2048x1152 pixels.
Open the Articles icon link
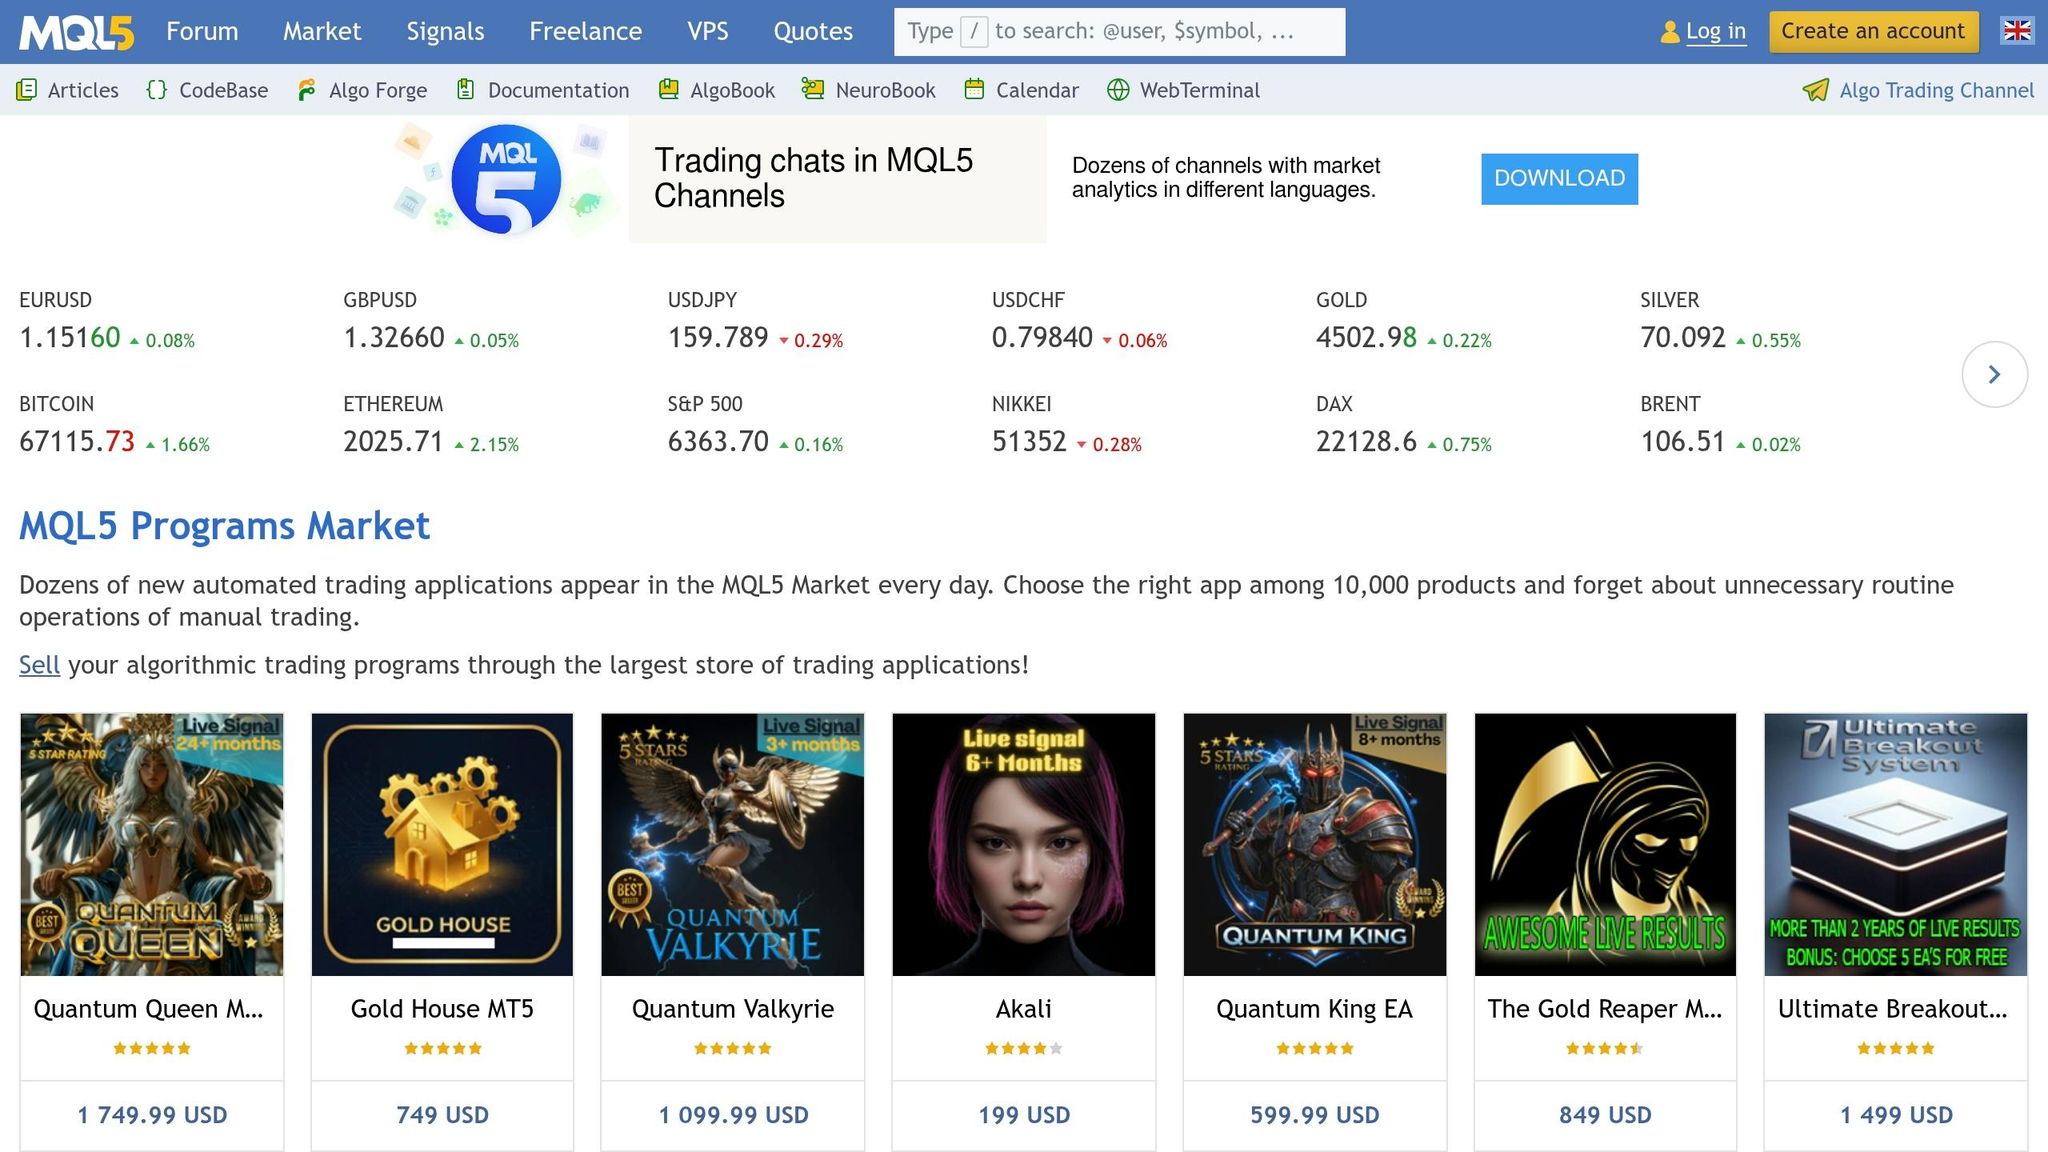tap(27, 90)
